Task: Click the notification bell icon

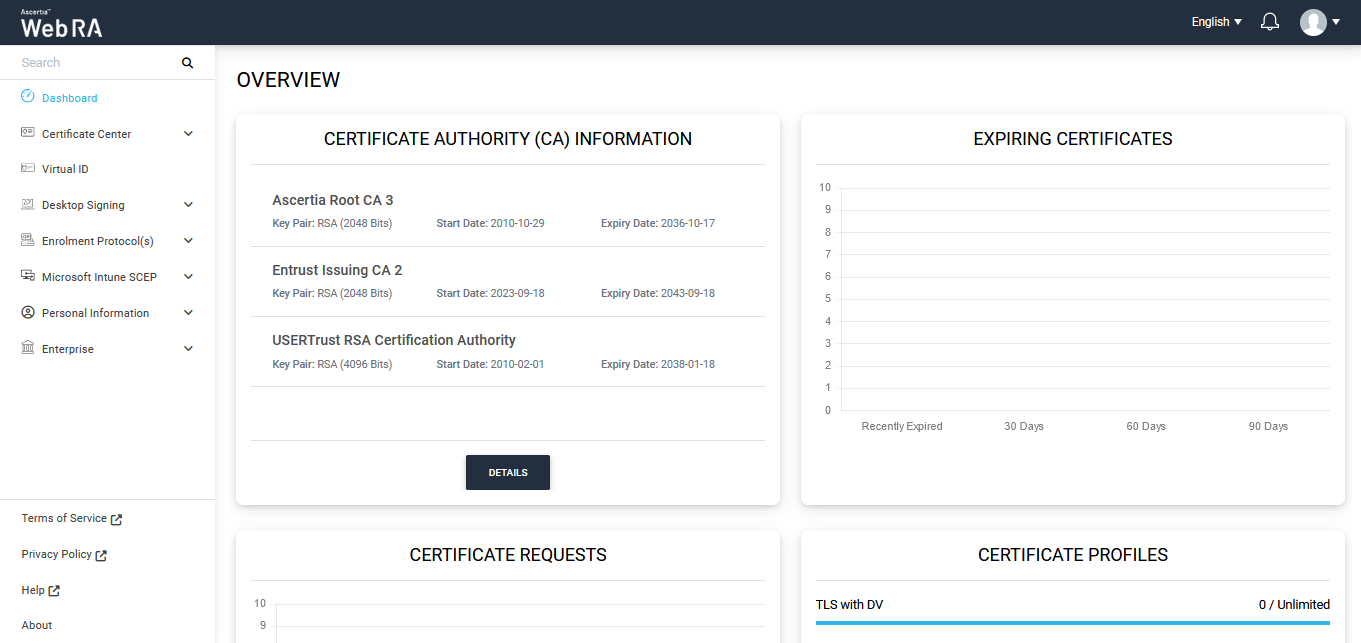Action: [1270, 22]
